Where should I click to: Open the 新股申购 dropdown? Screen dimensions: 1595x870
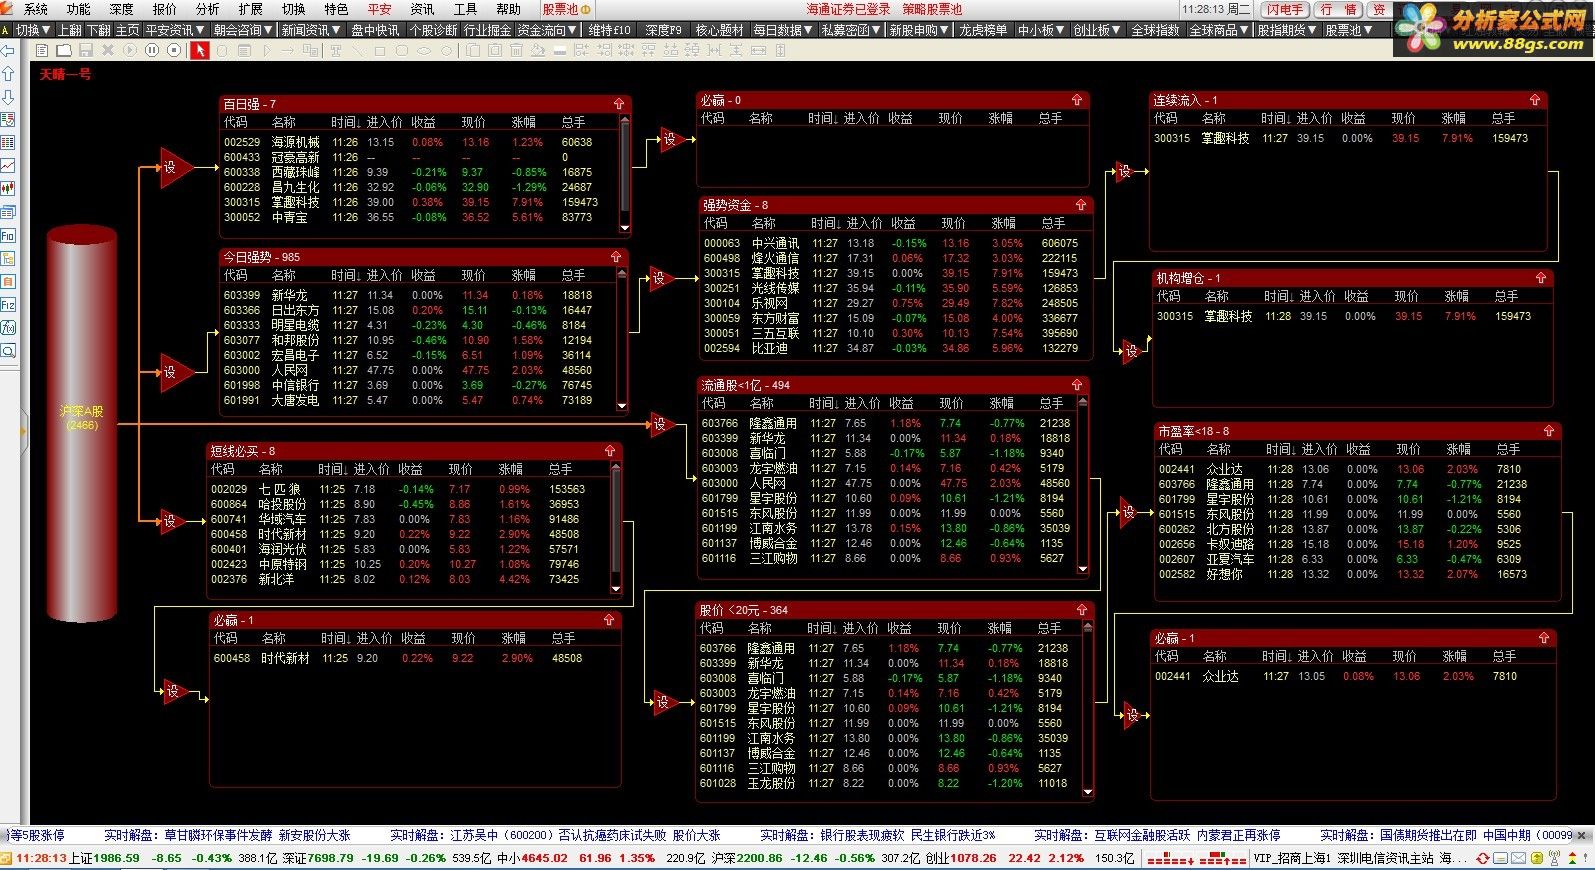919,30
